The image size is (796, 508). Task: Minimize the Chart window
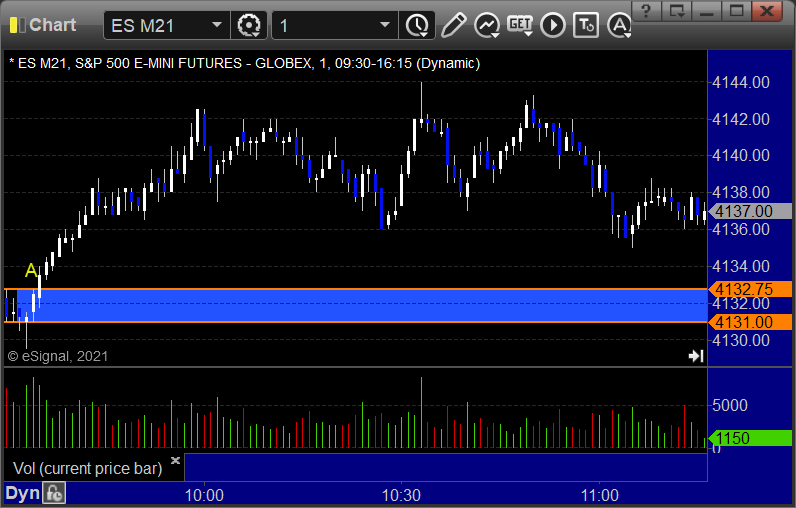point(706,10)
